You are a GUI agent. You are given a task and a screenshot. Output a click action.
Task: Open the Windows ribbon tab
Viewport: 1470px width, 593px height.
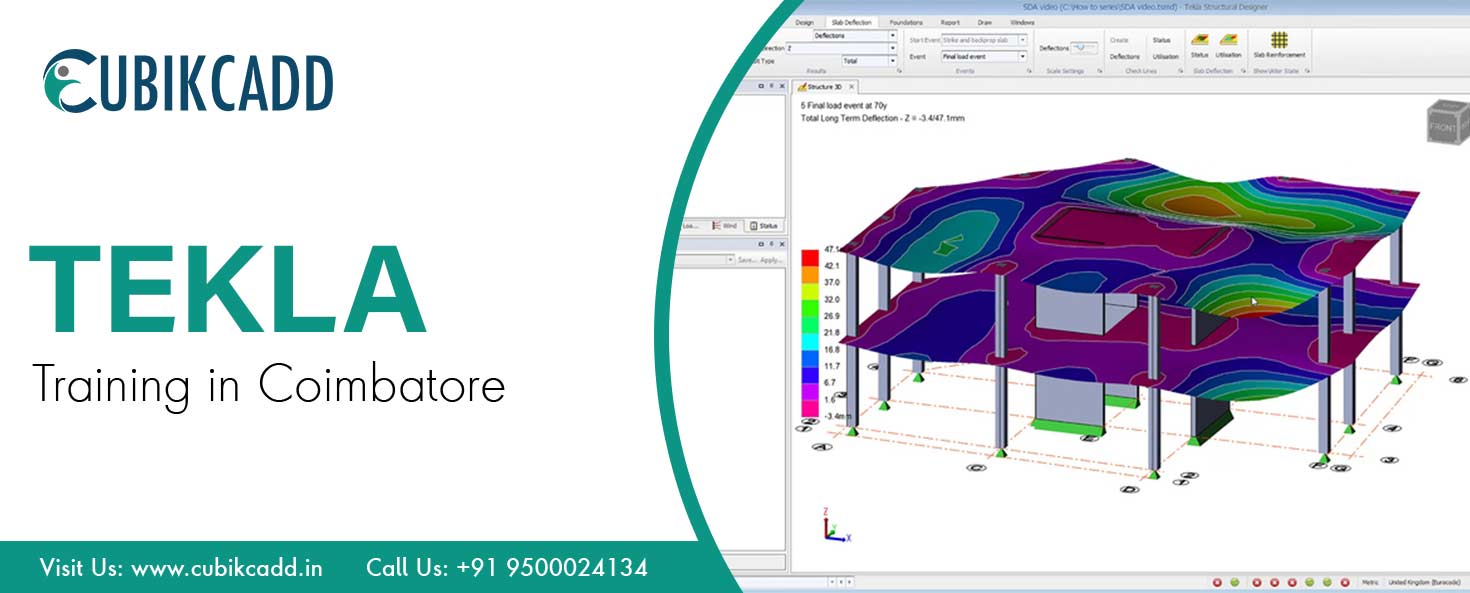[1022, 21]
